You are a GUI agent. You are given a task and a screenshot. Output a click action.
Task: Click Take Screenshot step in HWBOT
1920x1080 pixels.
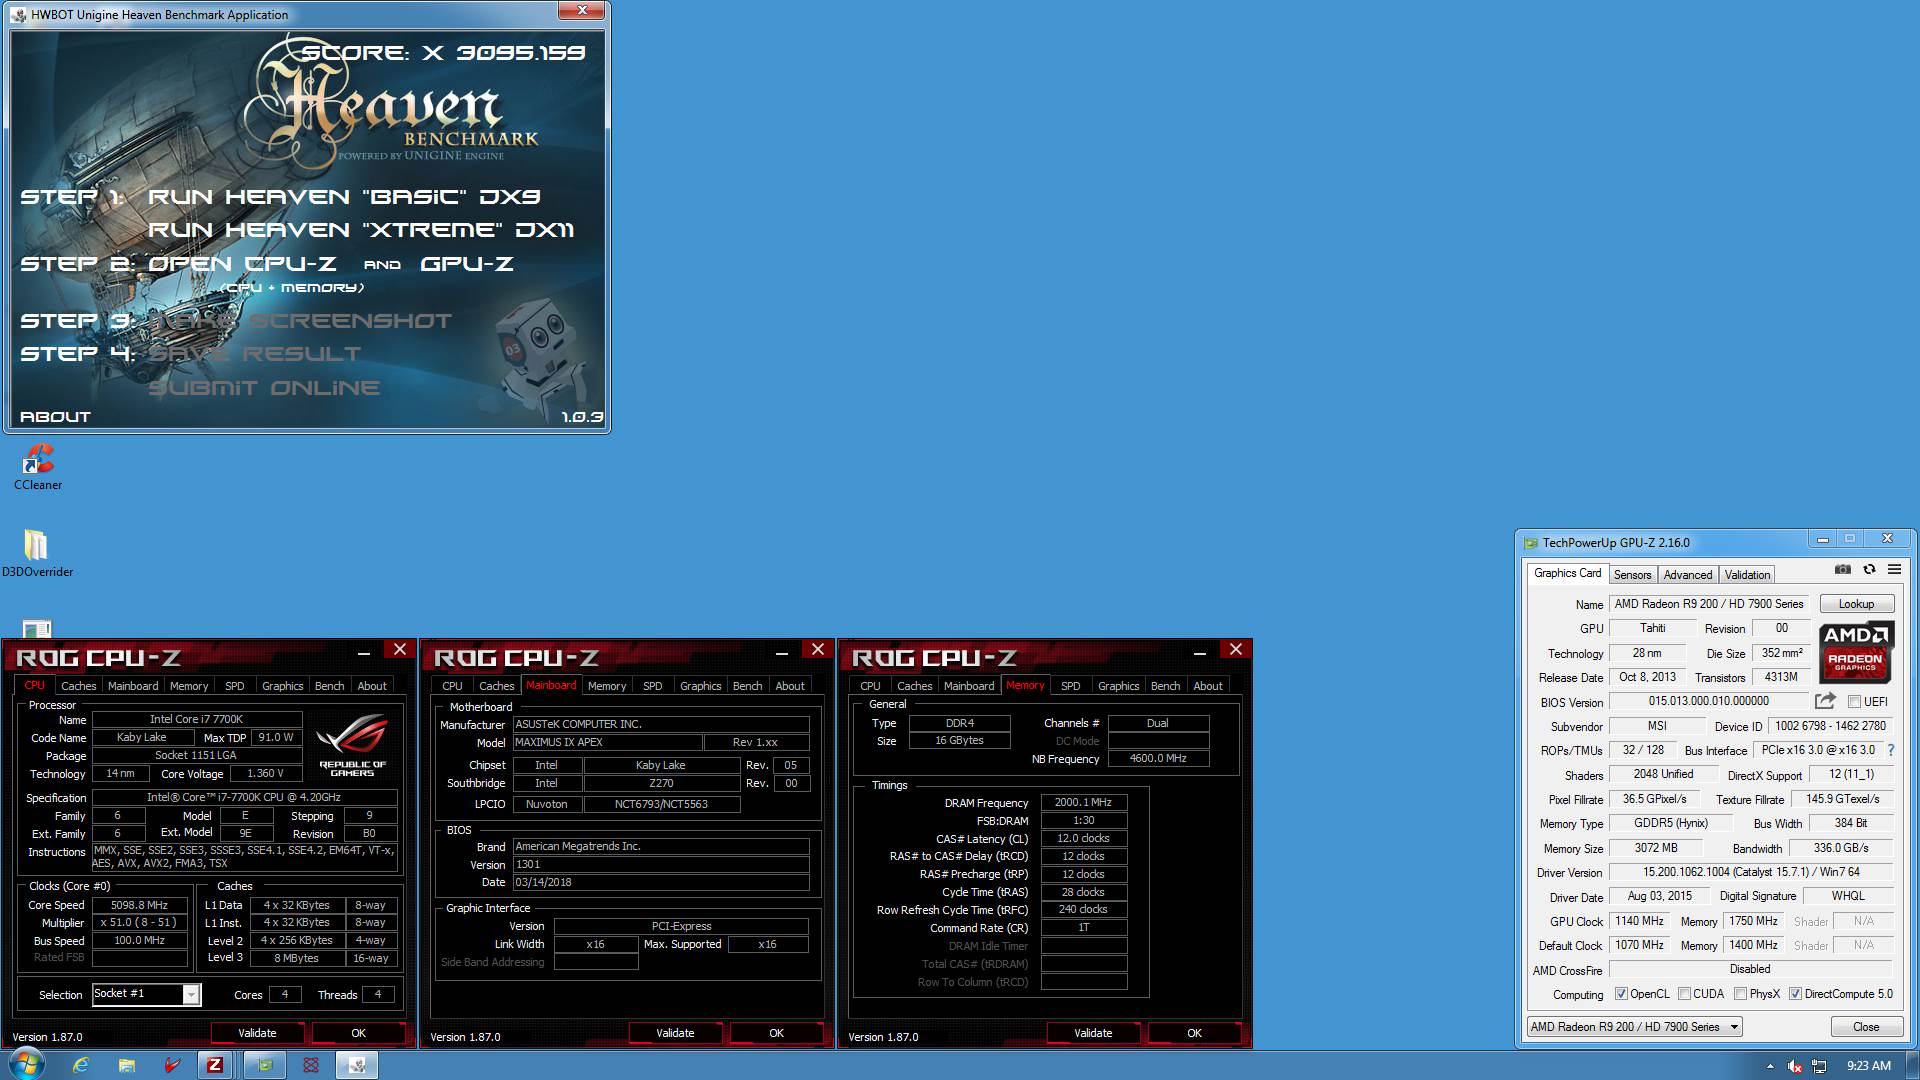(301, 321)
